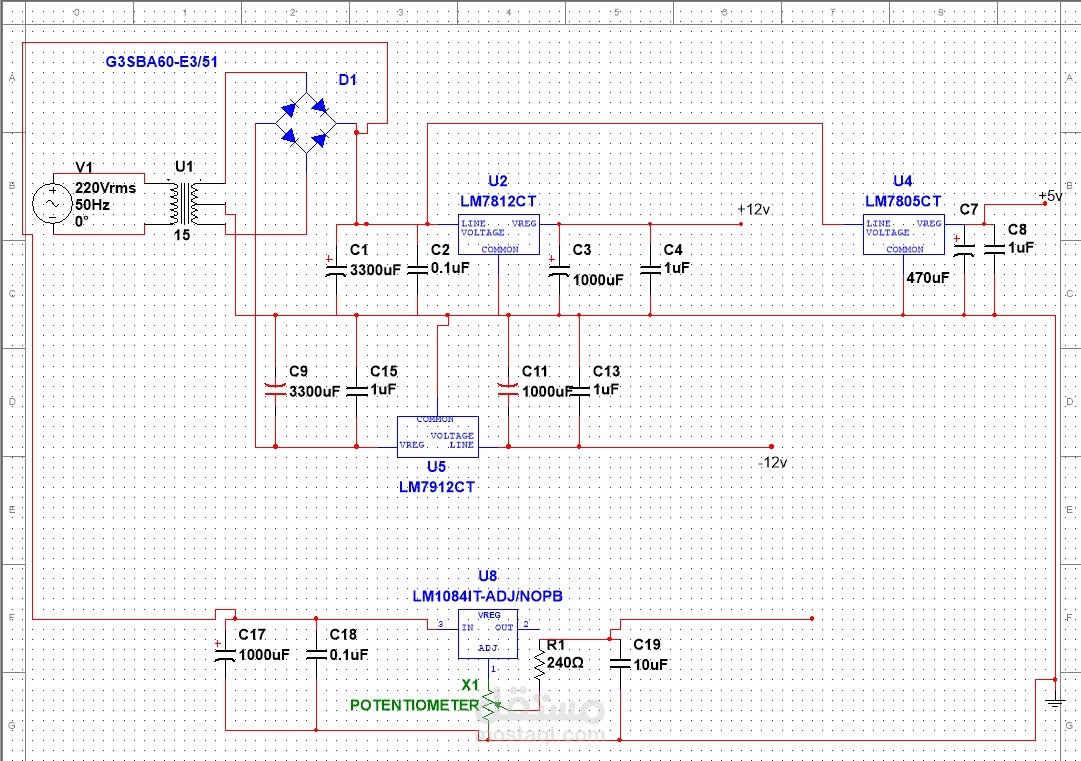Viewport: 1081px width, 761px height.
Task: Click the 240Ω value text
Action: tap(565, 662)
